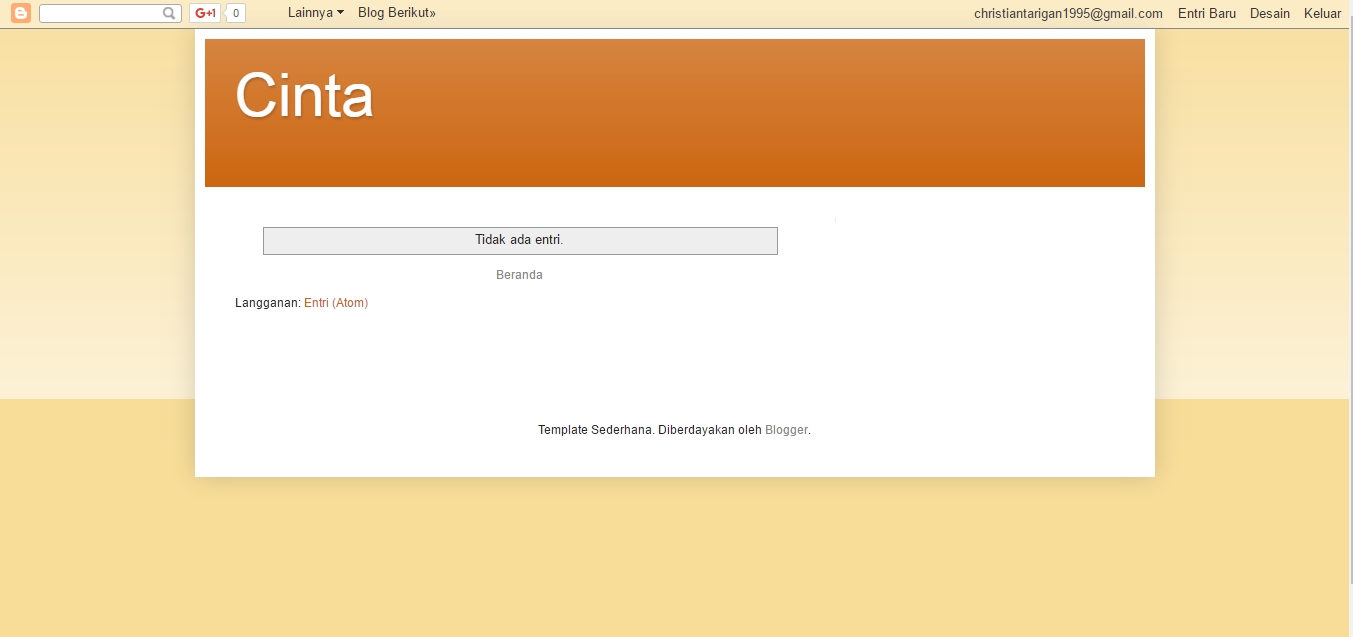Click the Cinta blog title
This screenshot has width=1353, height=637.
[x=304, y=96]
